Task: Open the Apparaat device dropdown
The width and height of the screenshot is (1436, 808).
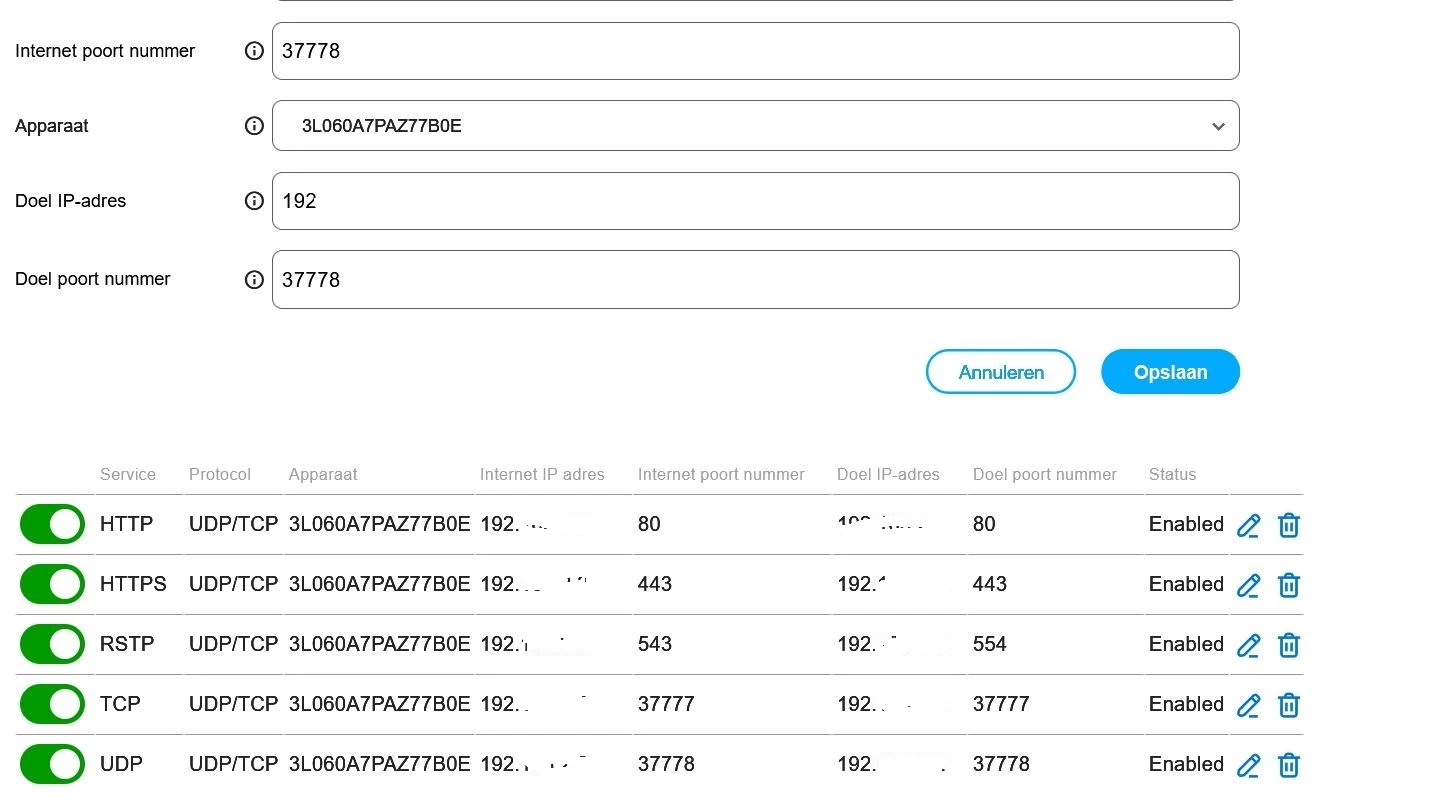Action: coord(755,126)
